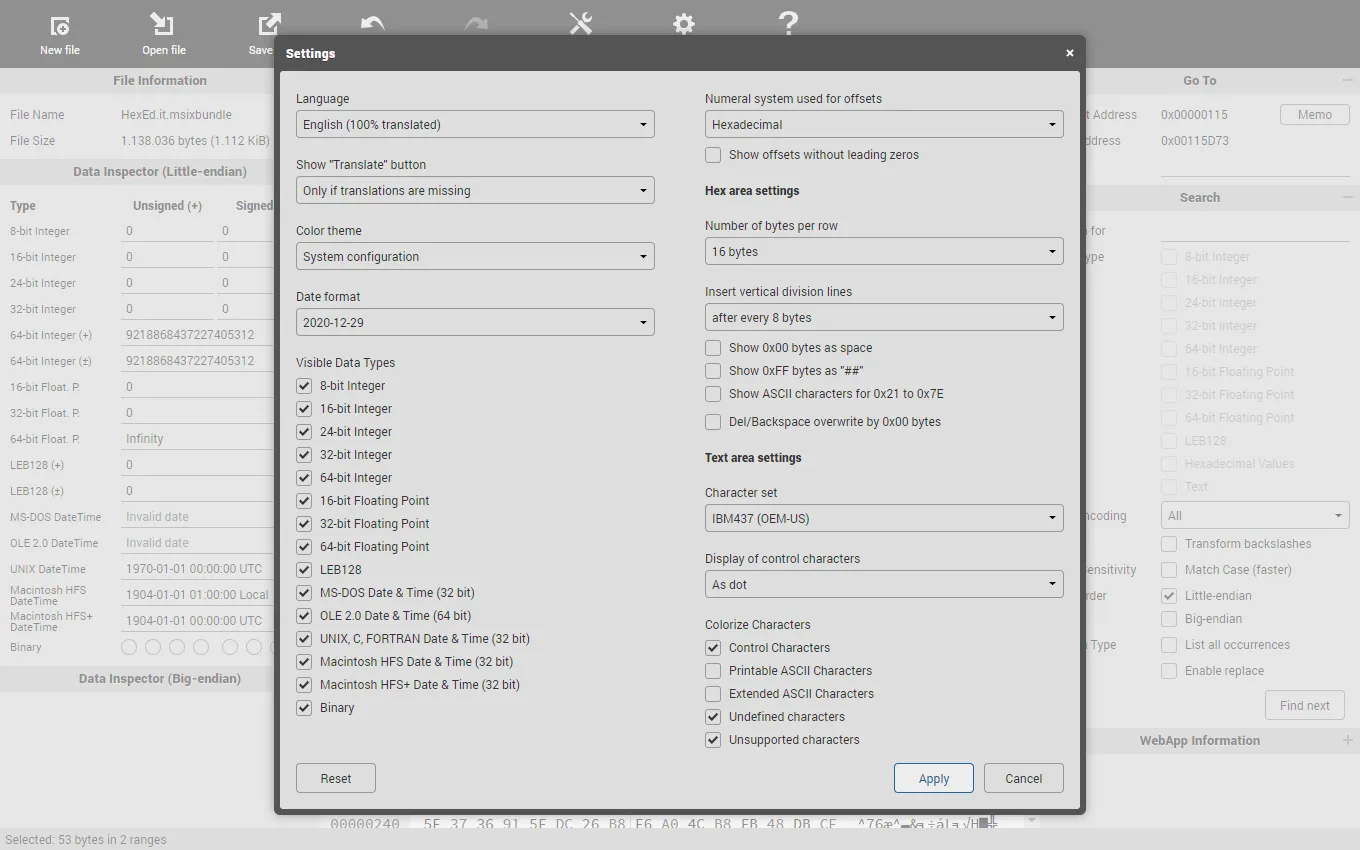The image size is (1360, 850).
Task: Click the Find next button
Action: click(1305, 705)
